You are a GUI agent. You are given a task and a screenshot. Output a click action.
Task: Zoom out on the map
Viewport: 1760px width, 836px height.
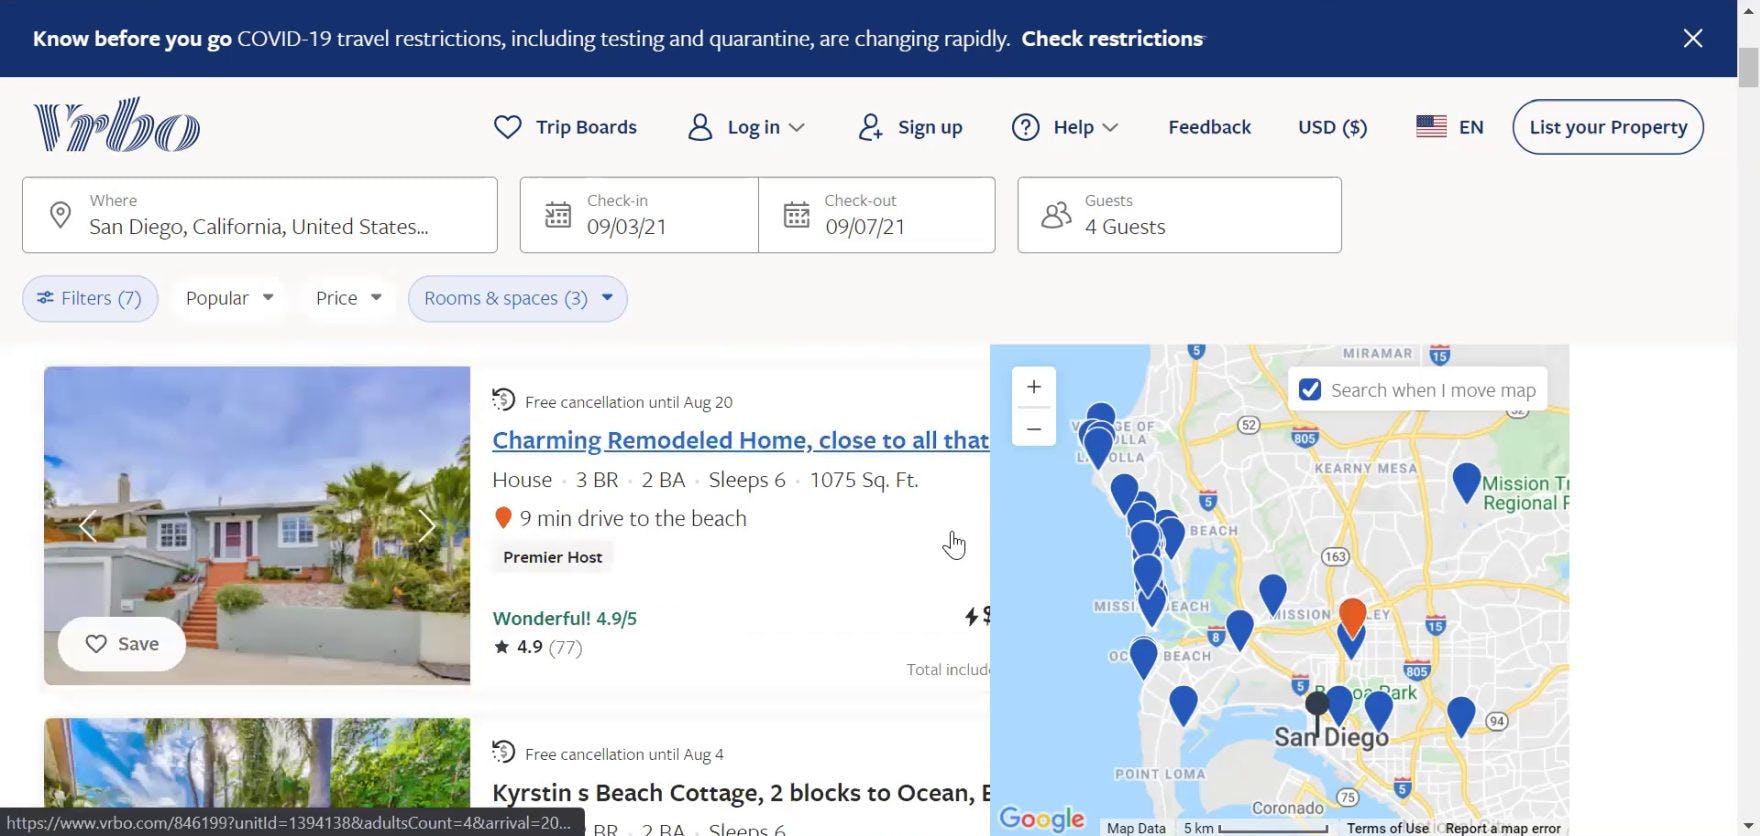point(1034,429)
